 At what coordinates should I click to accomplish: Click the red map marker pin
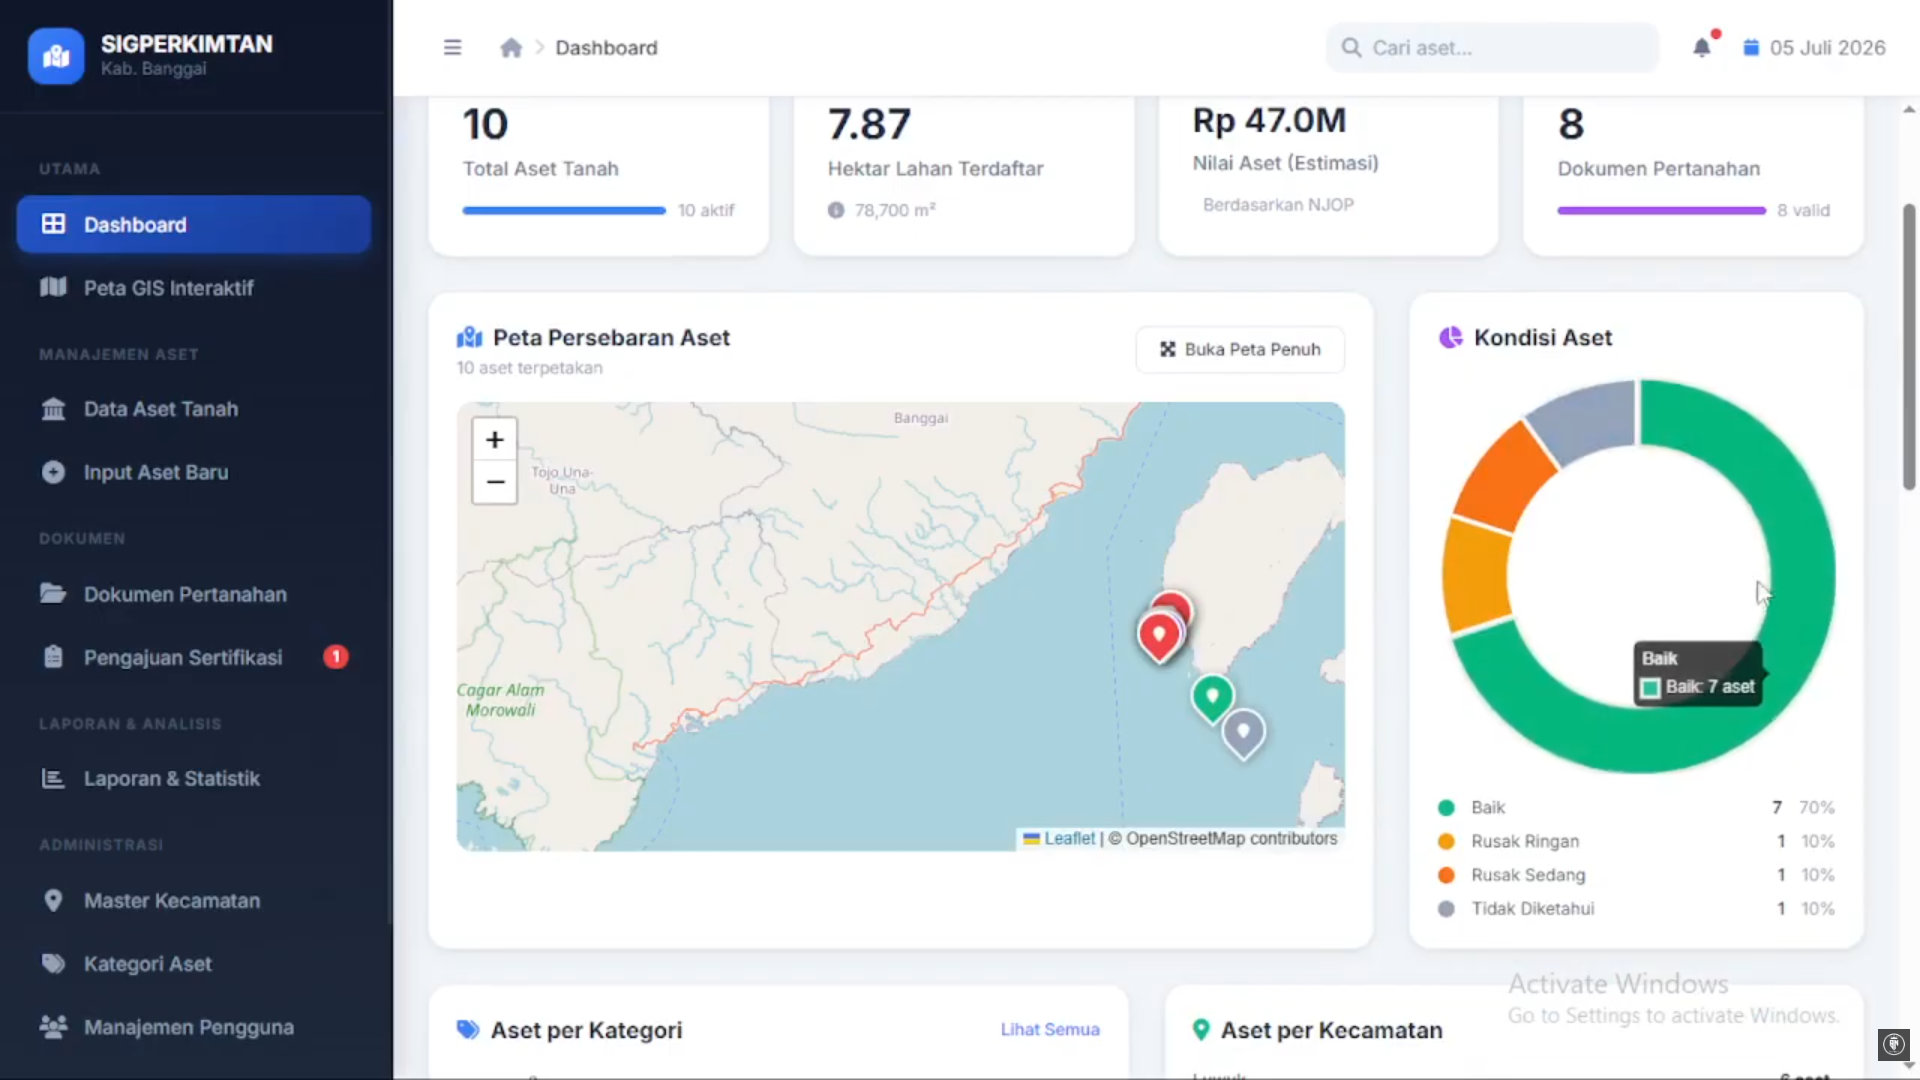pos(1160,637)
